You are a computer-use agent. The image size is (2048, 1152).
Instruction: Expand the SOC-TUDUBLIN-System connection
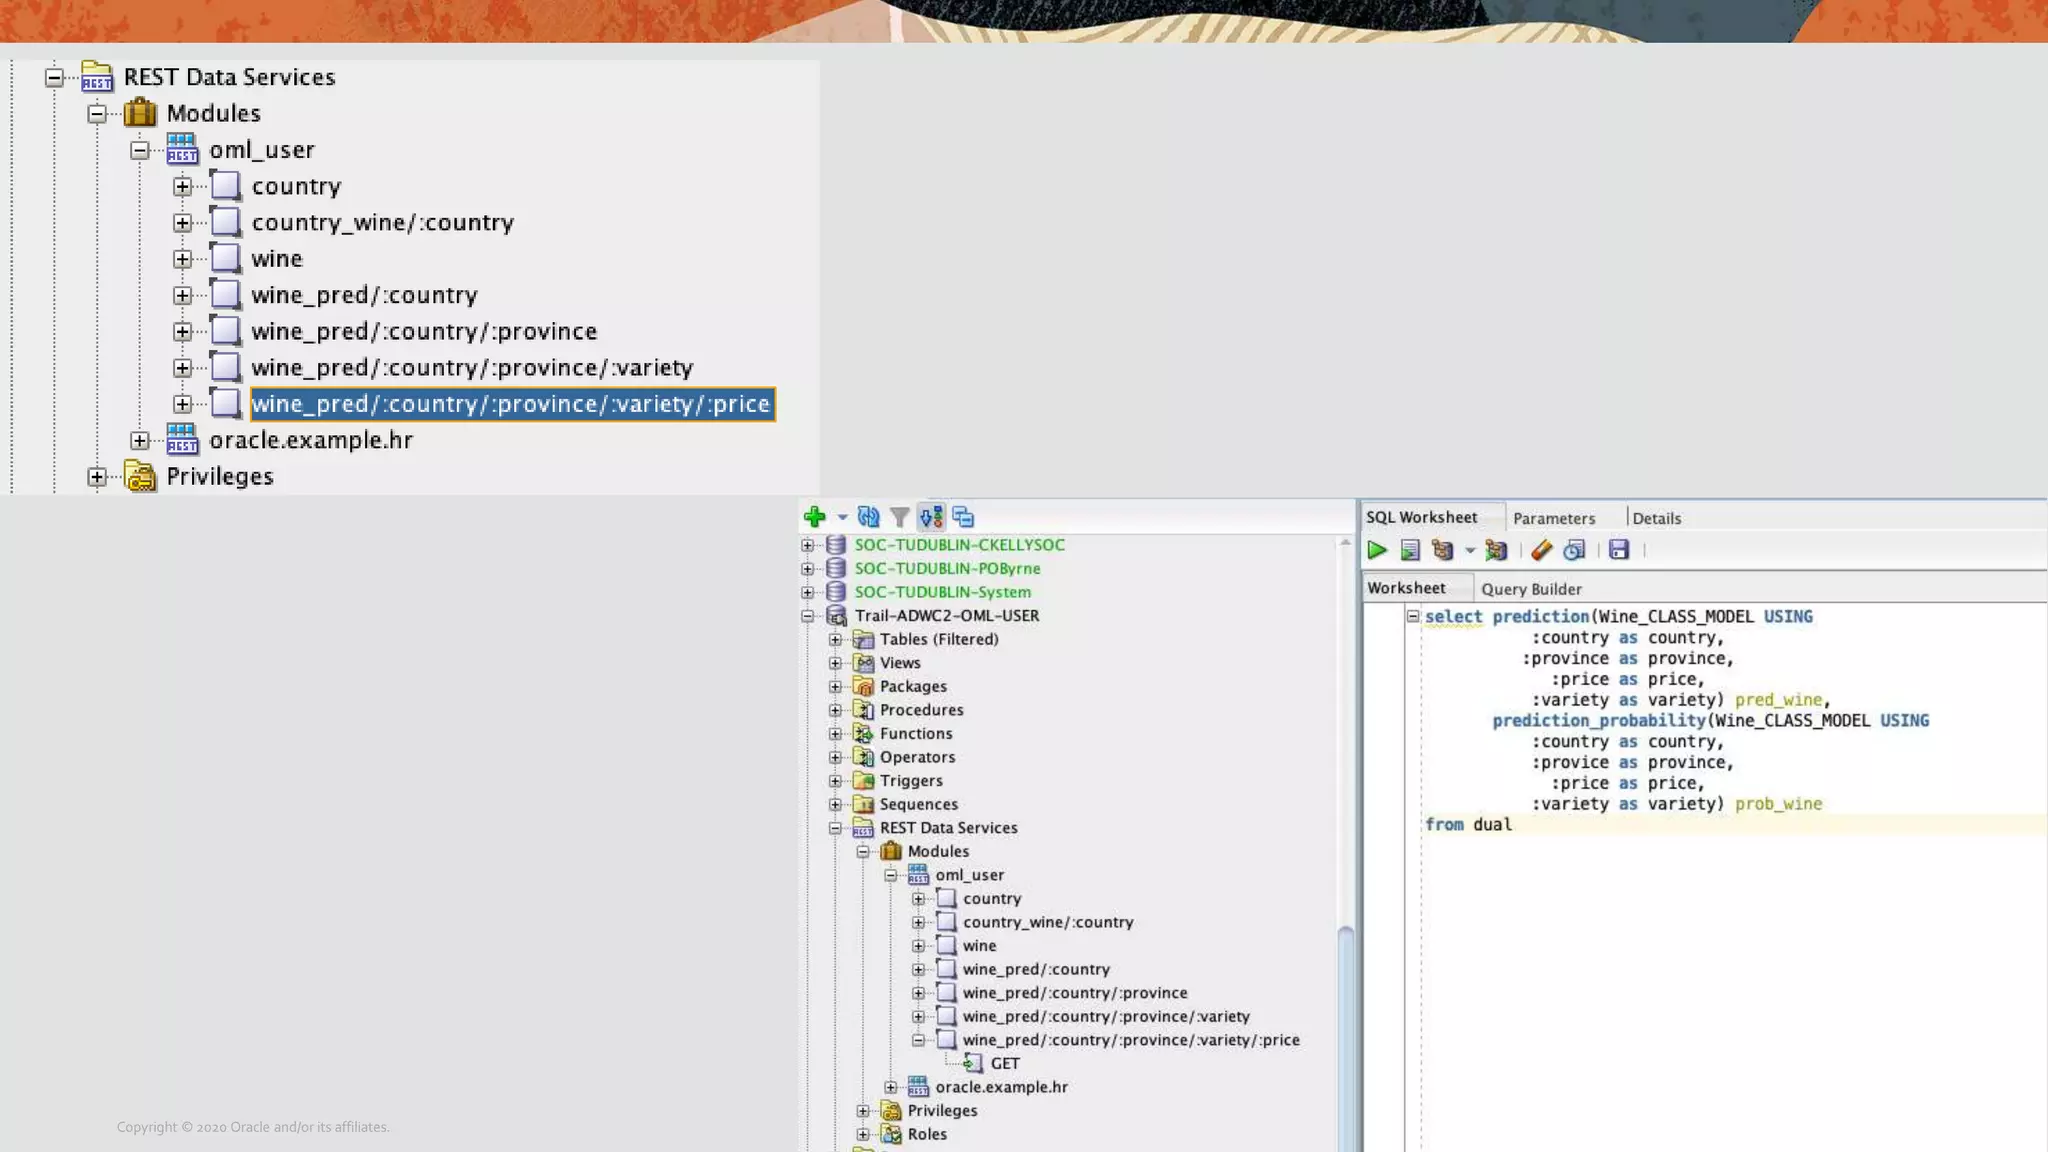click(808, 592)
